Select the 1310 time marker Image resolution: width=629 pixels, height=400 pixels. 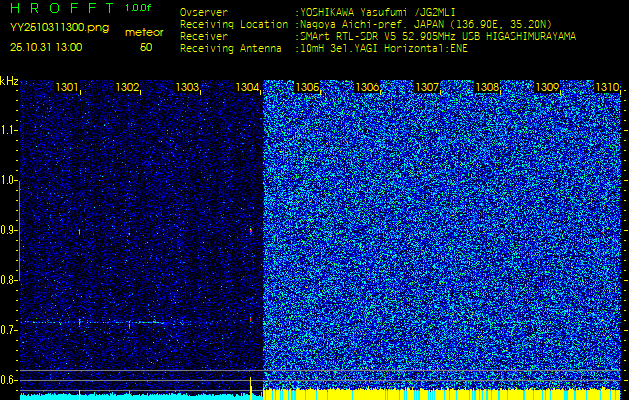pos(607,88)
